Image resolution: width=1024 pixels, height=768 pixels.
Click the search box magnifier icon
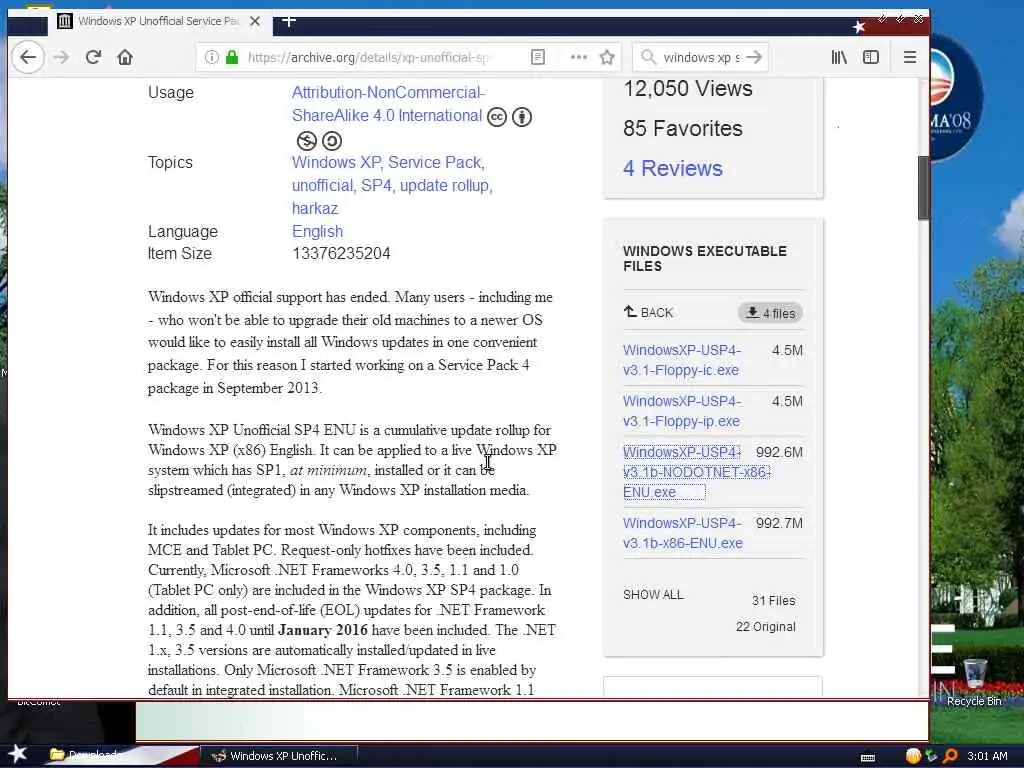[648, 57]
